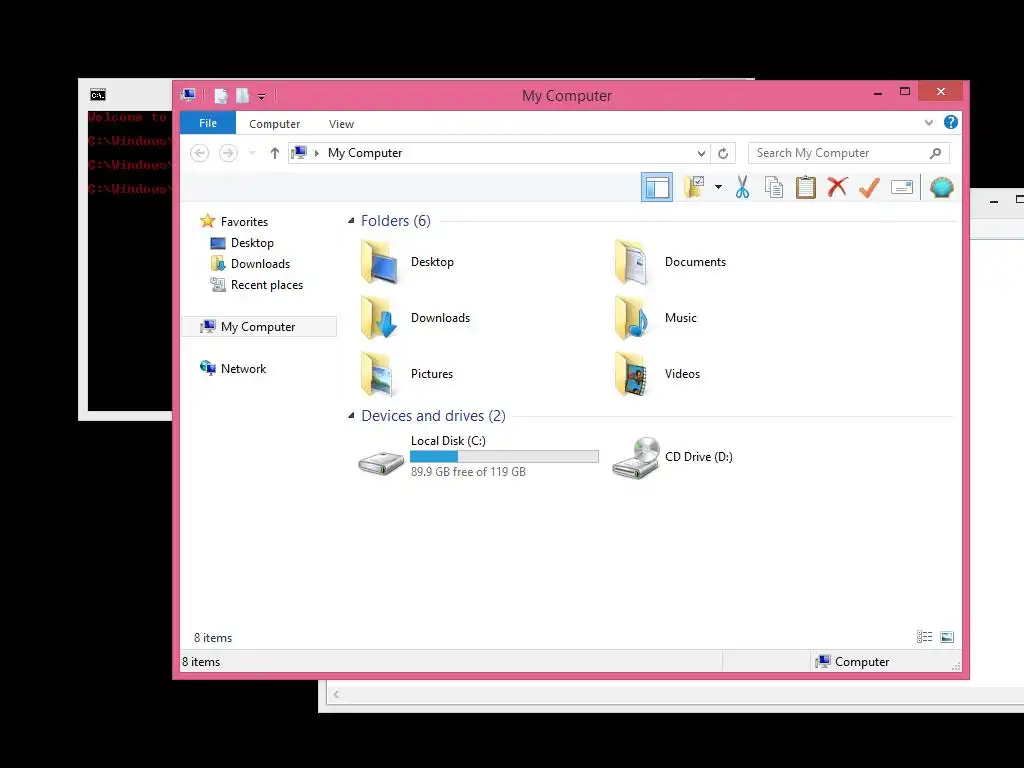Collapse the Devices and drives group
This screenshot has width=1024, height=768.
tap(351, 415)
